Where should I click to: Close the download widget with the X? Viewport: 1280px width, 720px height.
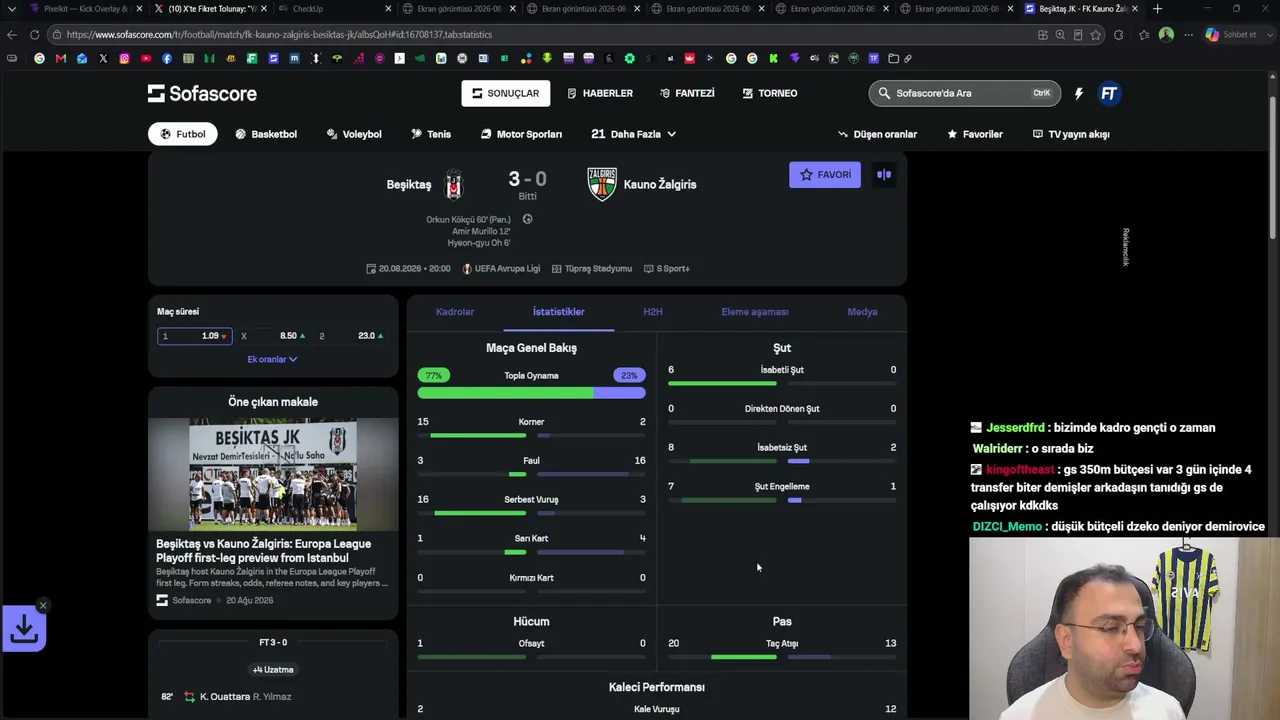43,605
